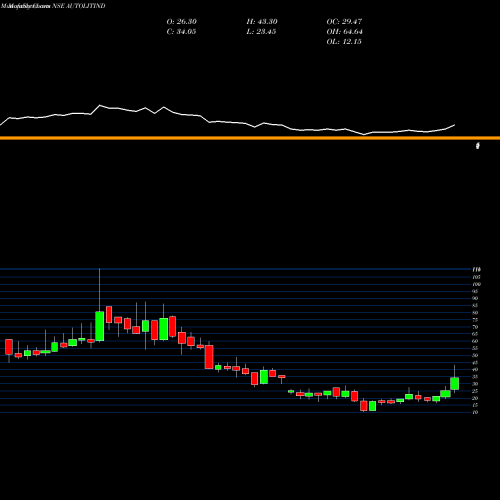Click the 30 price axis label
Viewport: 500px width, 500px height.
pos(475,384)
